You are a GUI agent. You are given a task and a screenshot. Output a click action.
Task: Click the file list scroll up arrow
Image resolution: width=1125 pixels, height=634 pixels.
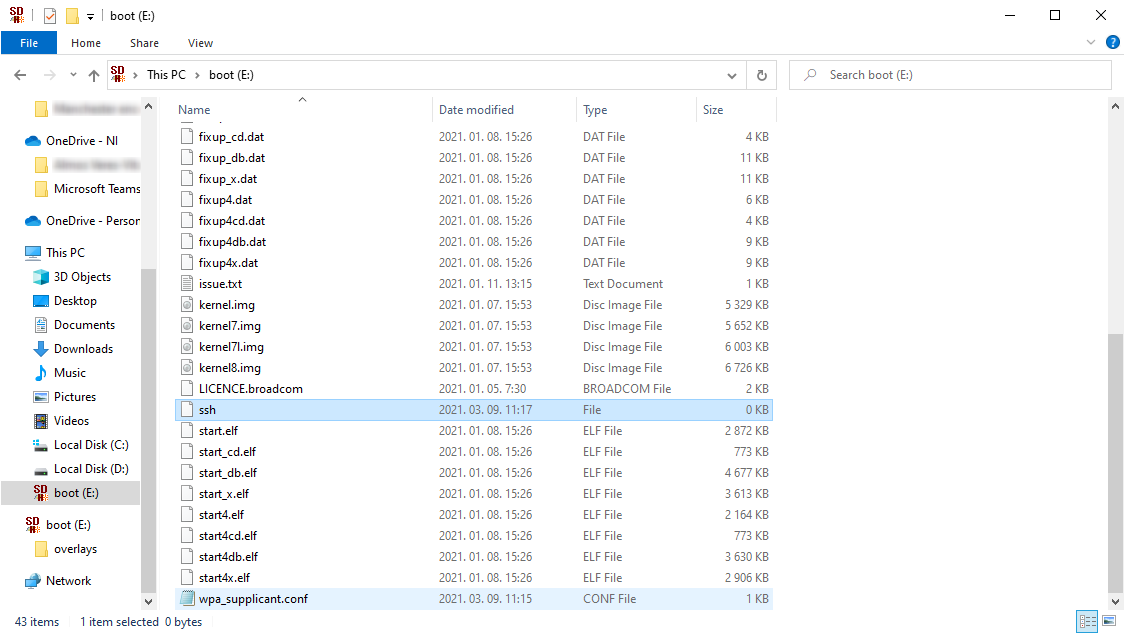click(x=1115, y=106)
